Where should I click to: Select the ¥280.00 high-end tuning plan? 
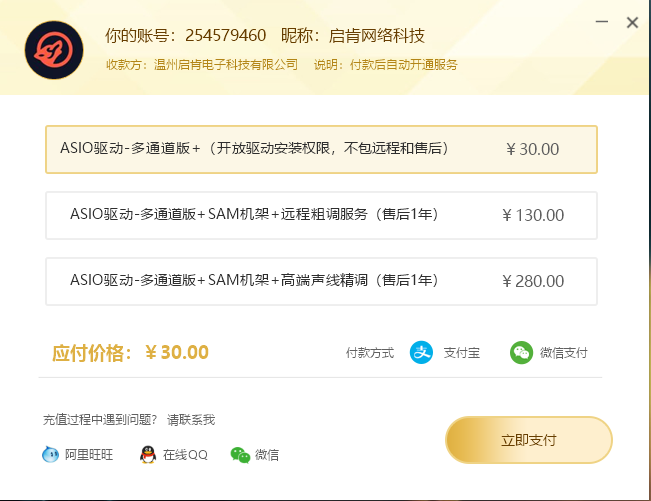click(321, 281)
